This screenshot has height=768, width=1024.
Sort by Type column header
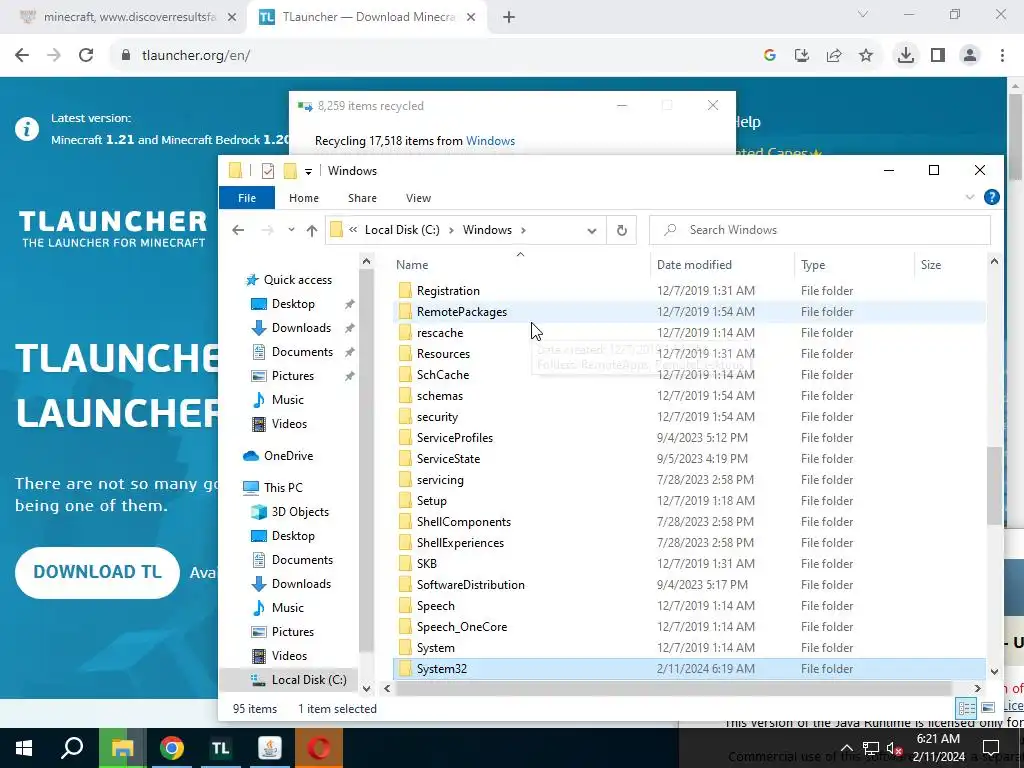pyautogui.click(x=854, y=264)
